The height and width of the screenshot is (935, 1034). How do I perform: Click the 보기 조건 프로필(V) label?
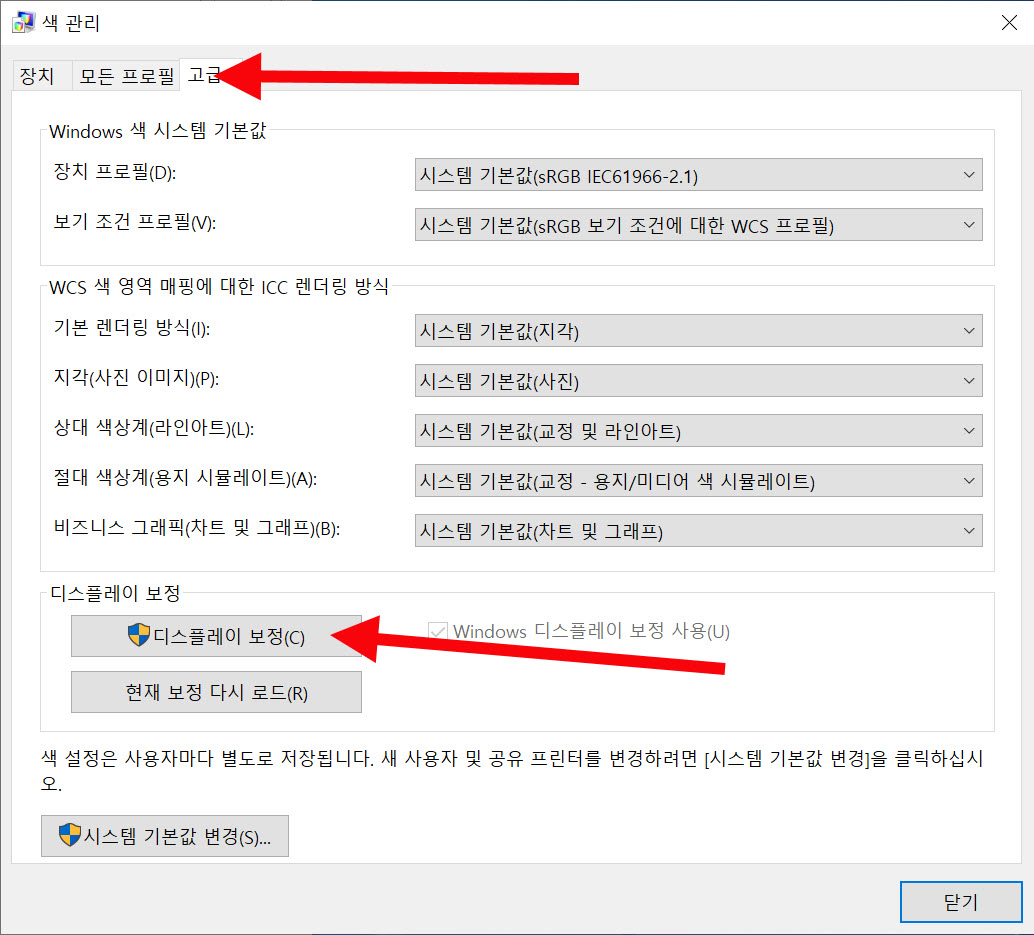tap(135, 222)
